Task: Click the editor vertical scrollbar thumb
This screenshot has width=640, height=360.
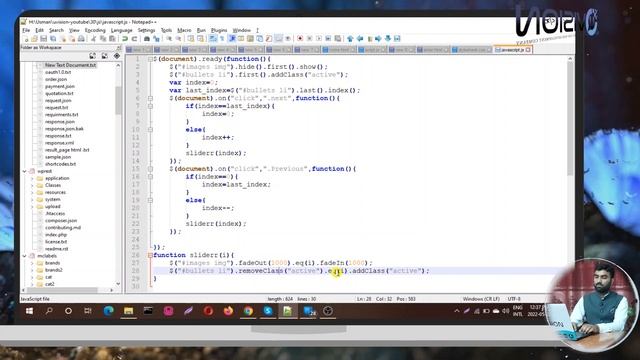Action: coord(570,118)
